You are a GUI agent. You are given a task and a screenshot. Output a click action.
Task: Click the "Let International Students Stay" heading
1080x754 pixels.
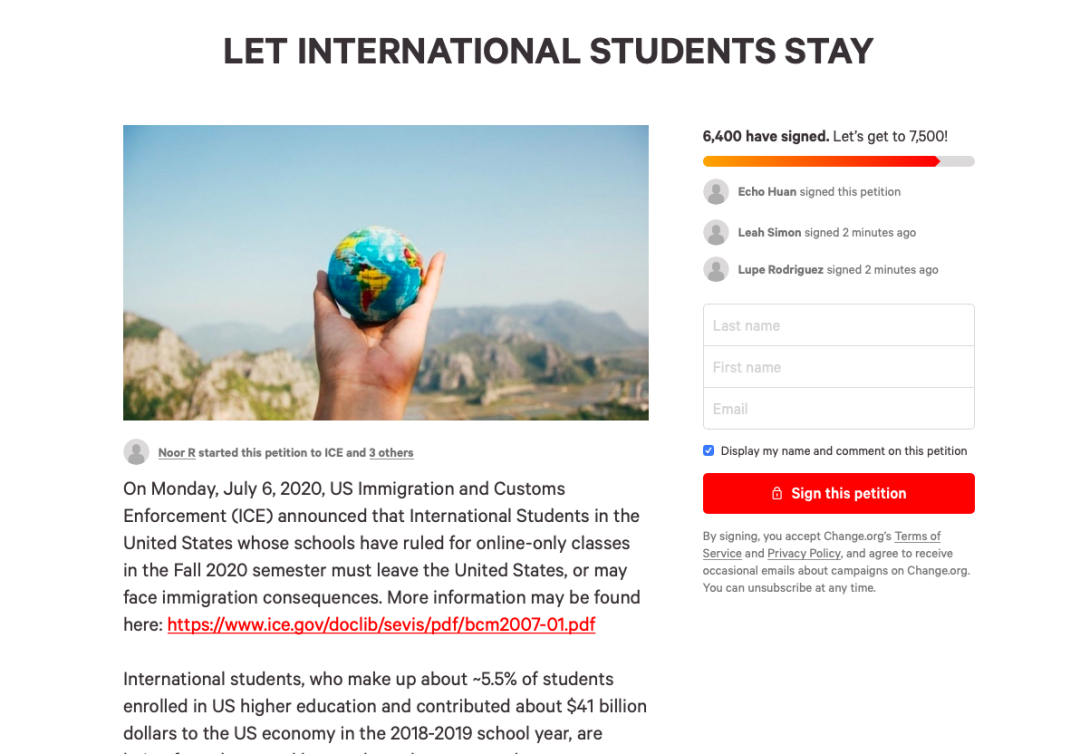click(548, 51)
